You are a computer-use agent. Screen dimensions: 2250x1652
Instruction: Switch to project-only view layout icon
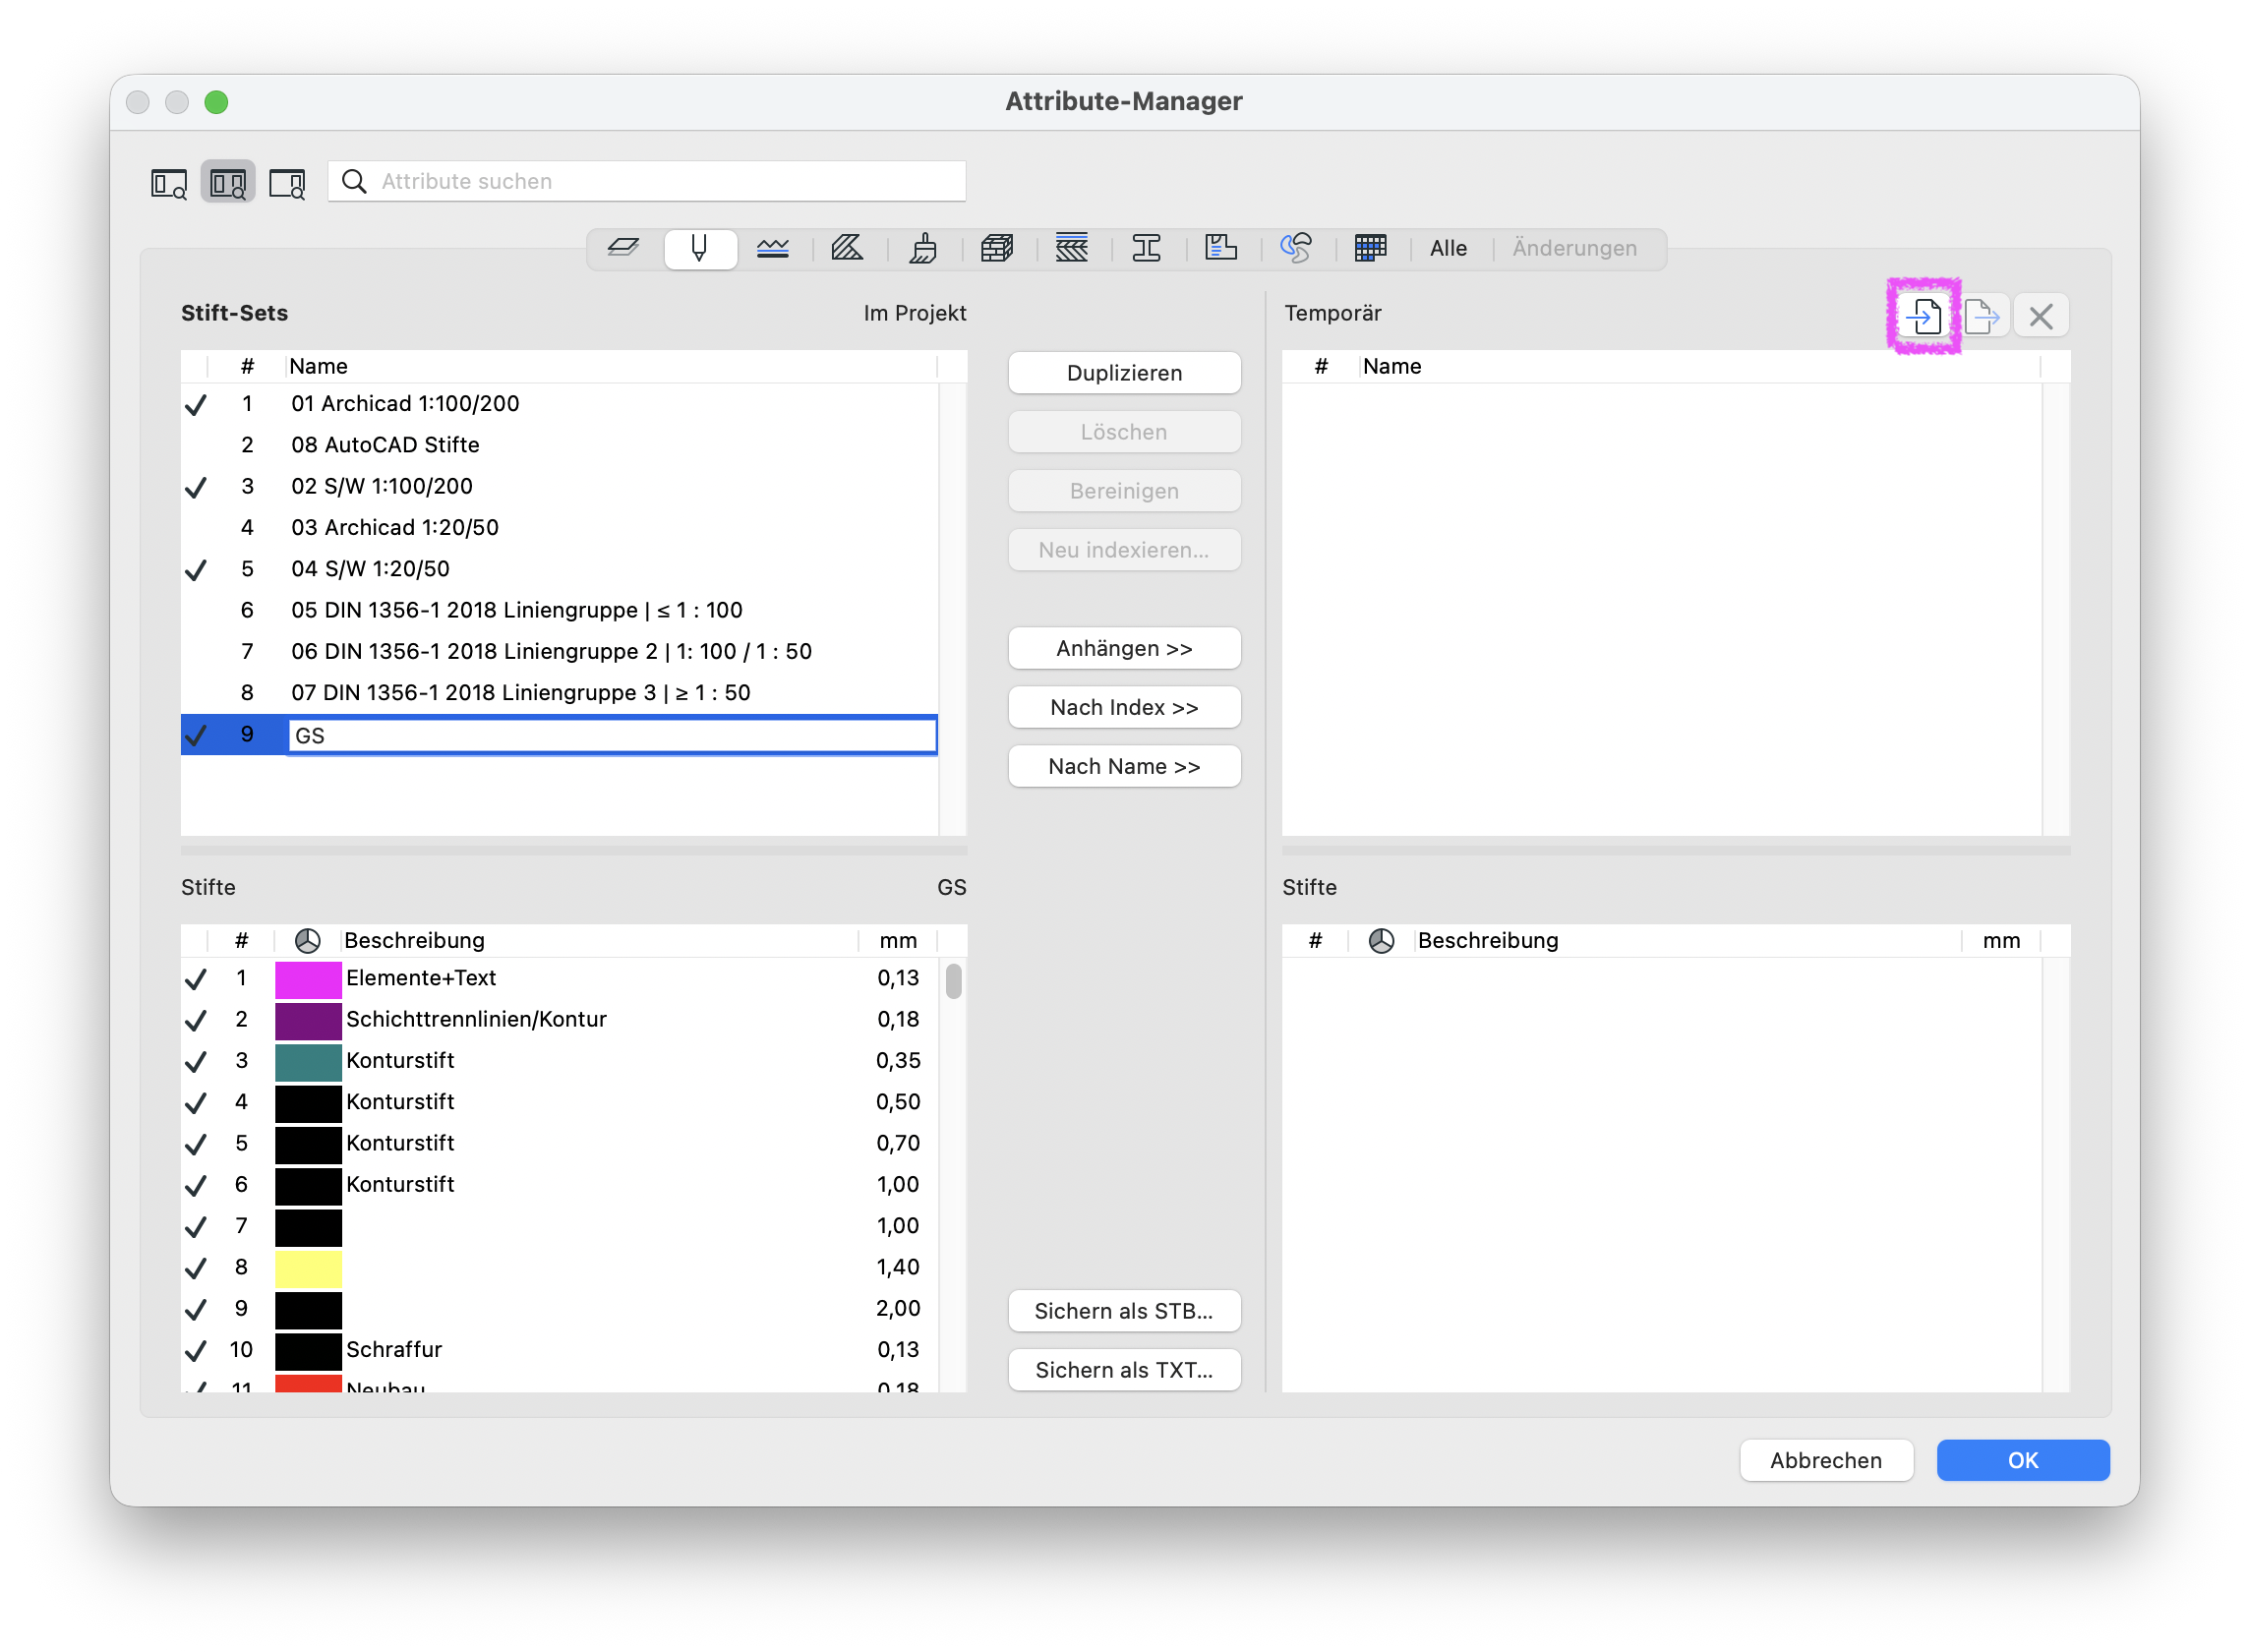(x=169, y=183)
